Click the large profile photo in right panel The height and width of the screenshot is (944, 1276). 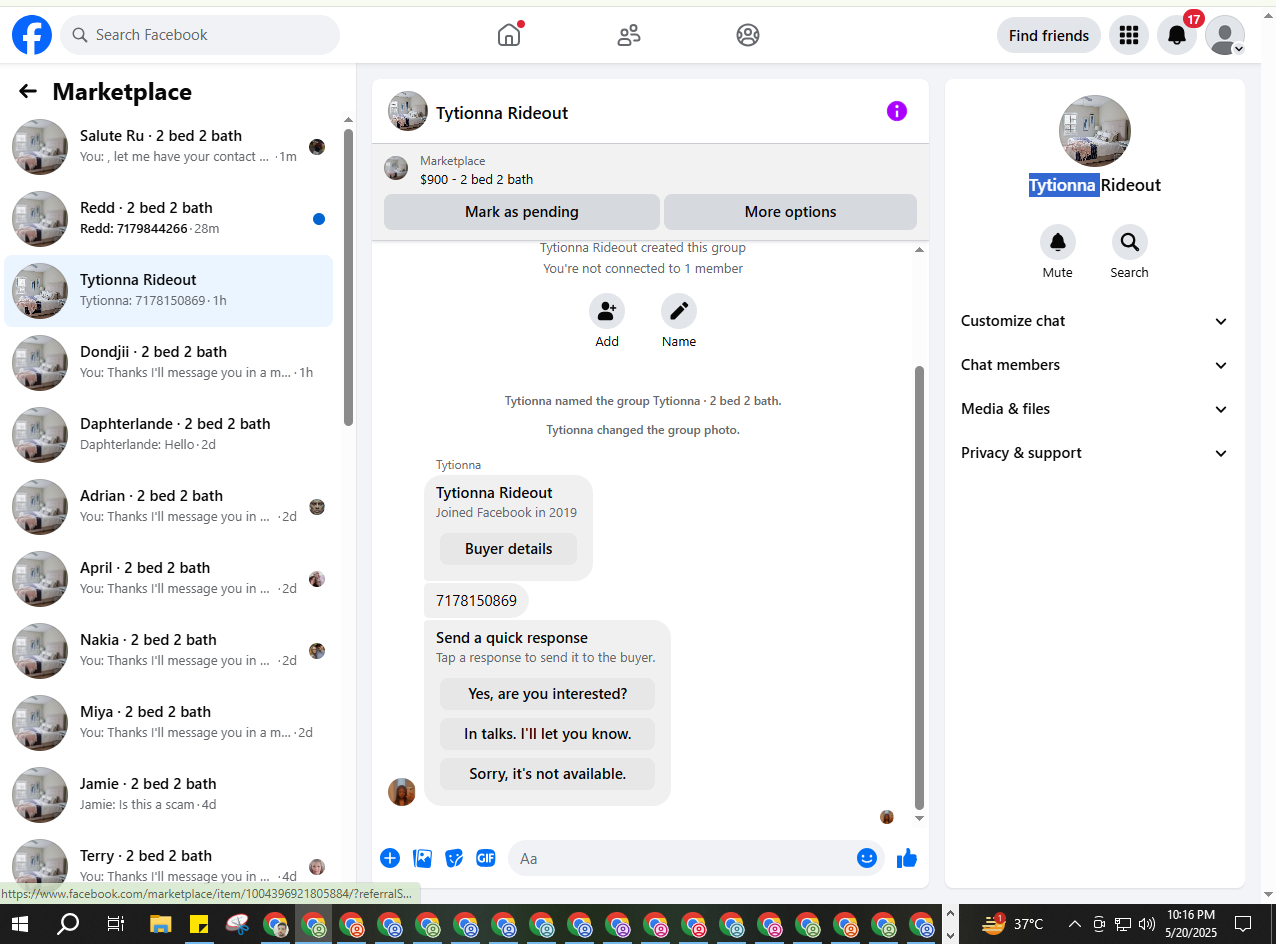click(x=1095, y=131)
